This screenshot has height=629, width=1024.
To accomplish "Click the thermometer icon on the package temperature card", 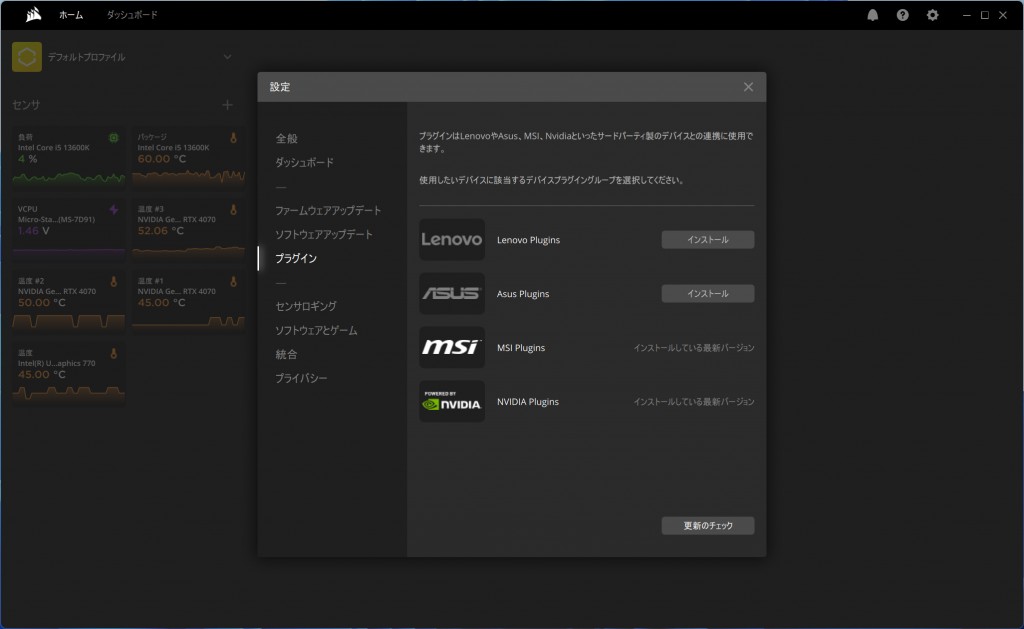I will [x=233, y=138].
